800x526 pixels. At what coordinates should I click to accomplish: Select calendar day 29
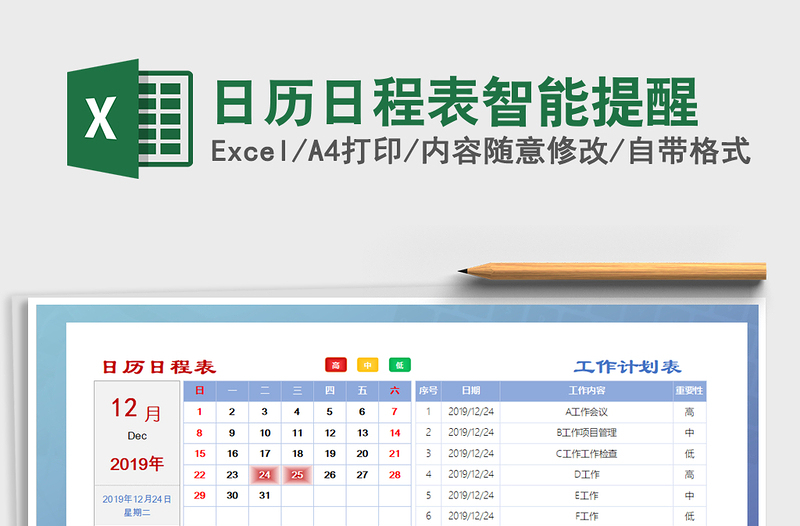point(199,495)
